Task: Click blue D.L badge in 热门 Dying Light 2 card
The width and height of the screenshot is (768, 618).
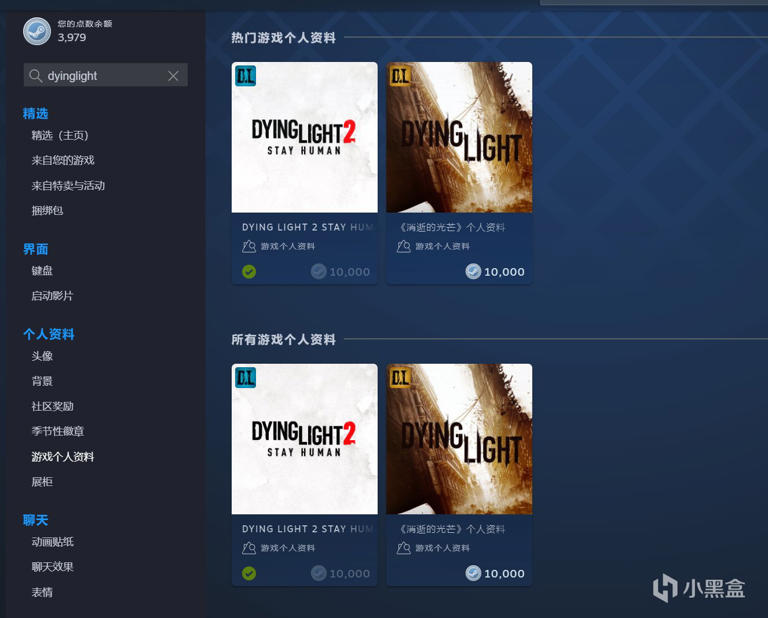Action: pyautogui.click(x=245, y=75)
